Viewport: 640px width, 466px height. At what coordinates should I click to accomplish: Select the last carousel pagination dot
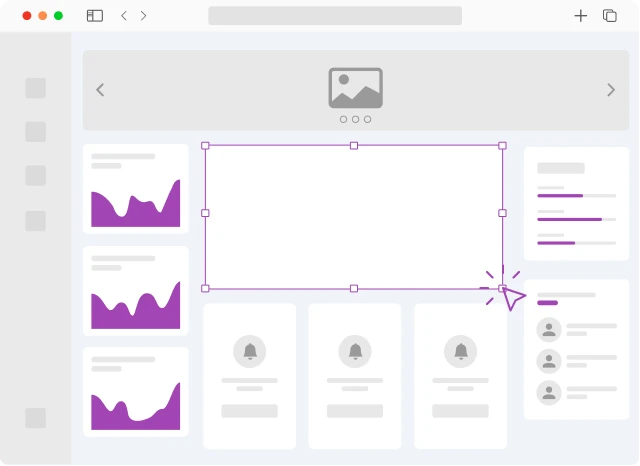(367, 119)
